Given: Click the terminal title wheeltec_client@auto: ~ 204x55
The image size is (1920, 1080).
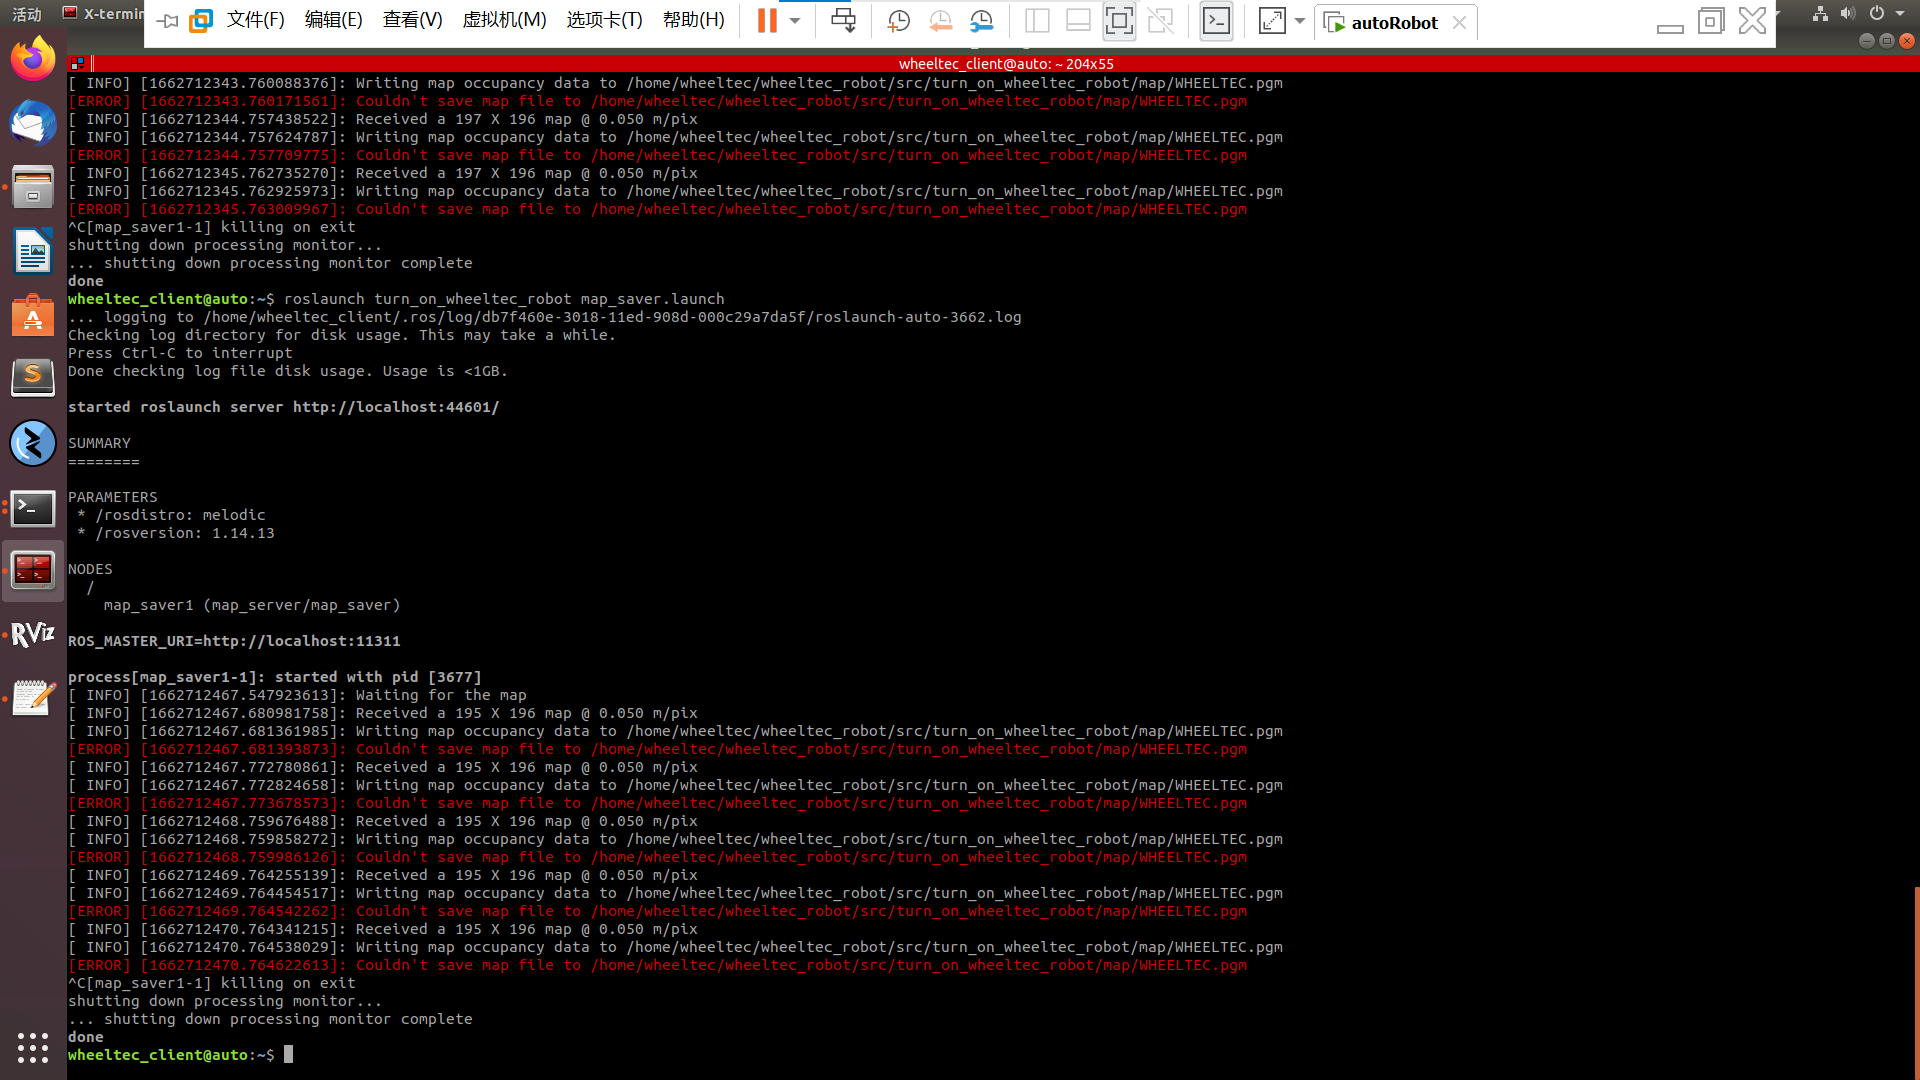Looking at the screenshot, I should click(x=1006, y=63).
